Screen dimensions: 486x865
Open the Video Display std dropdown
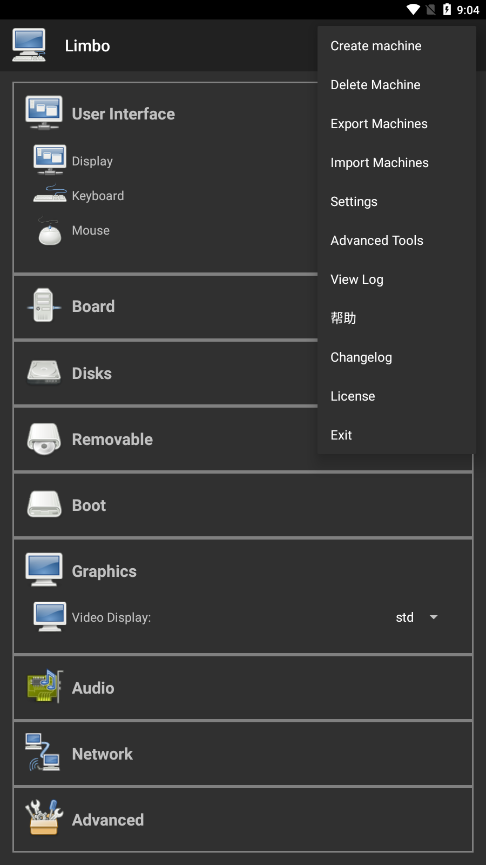tap(417, 617)
